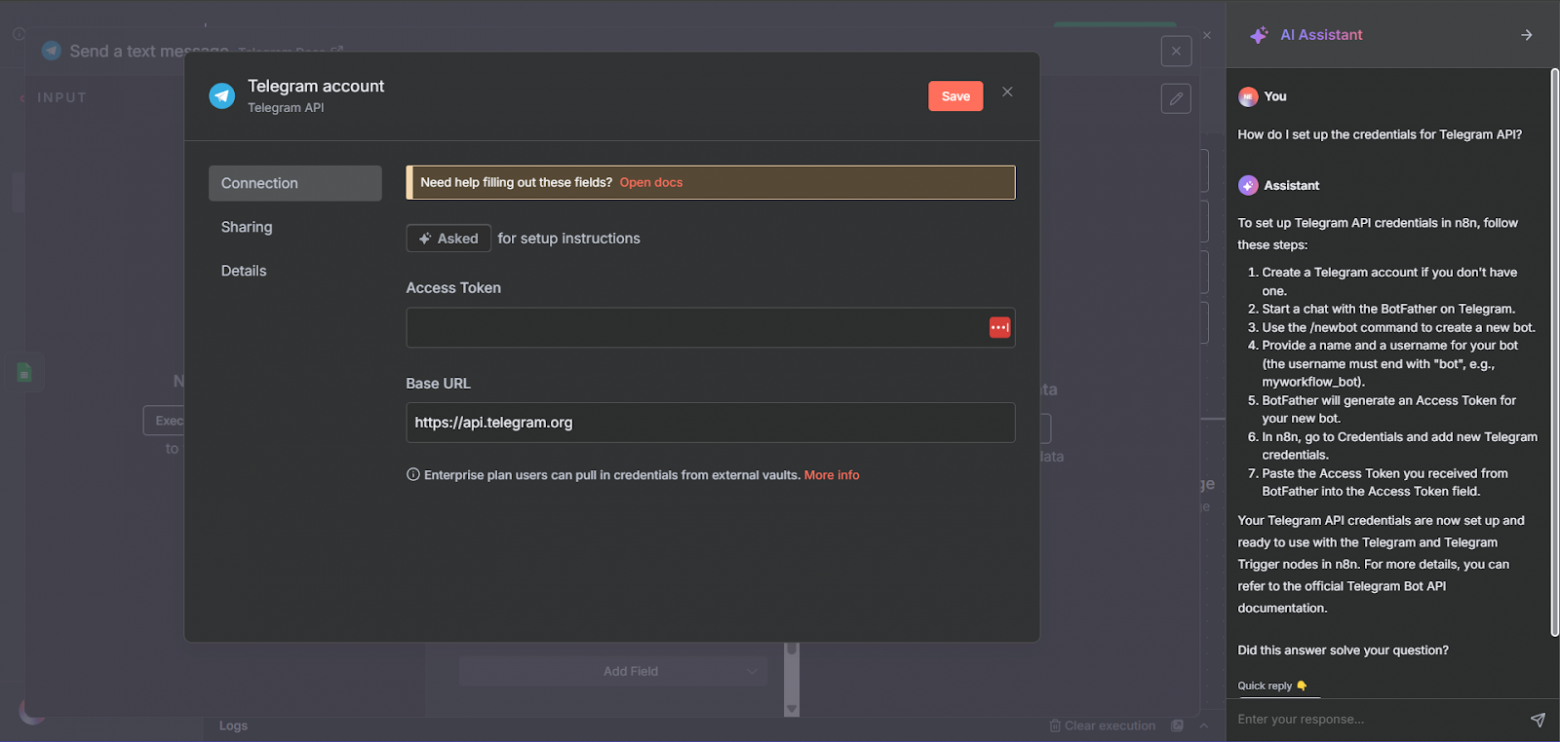Open the Details tab
The height and width of the screenshot is (742, 1560).
point(244,271)
